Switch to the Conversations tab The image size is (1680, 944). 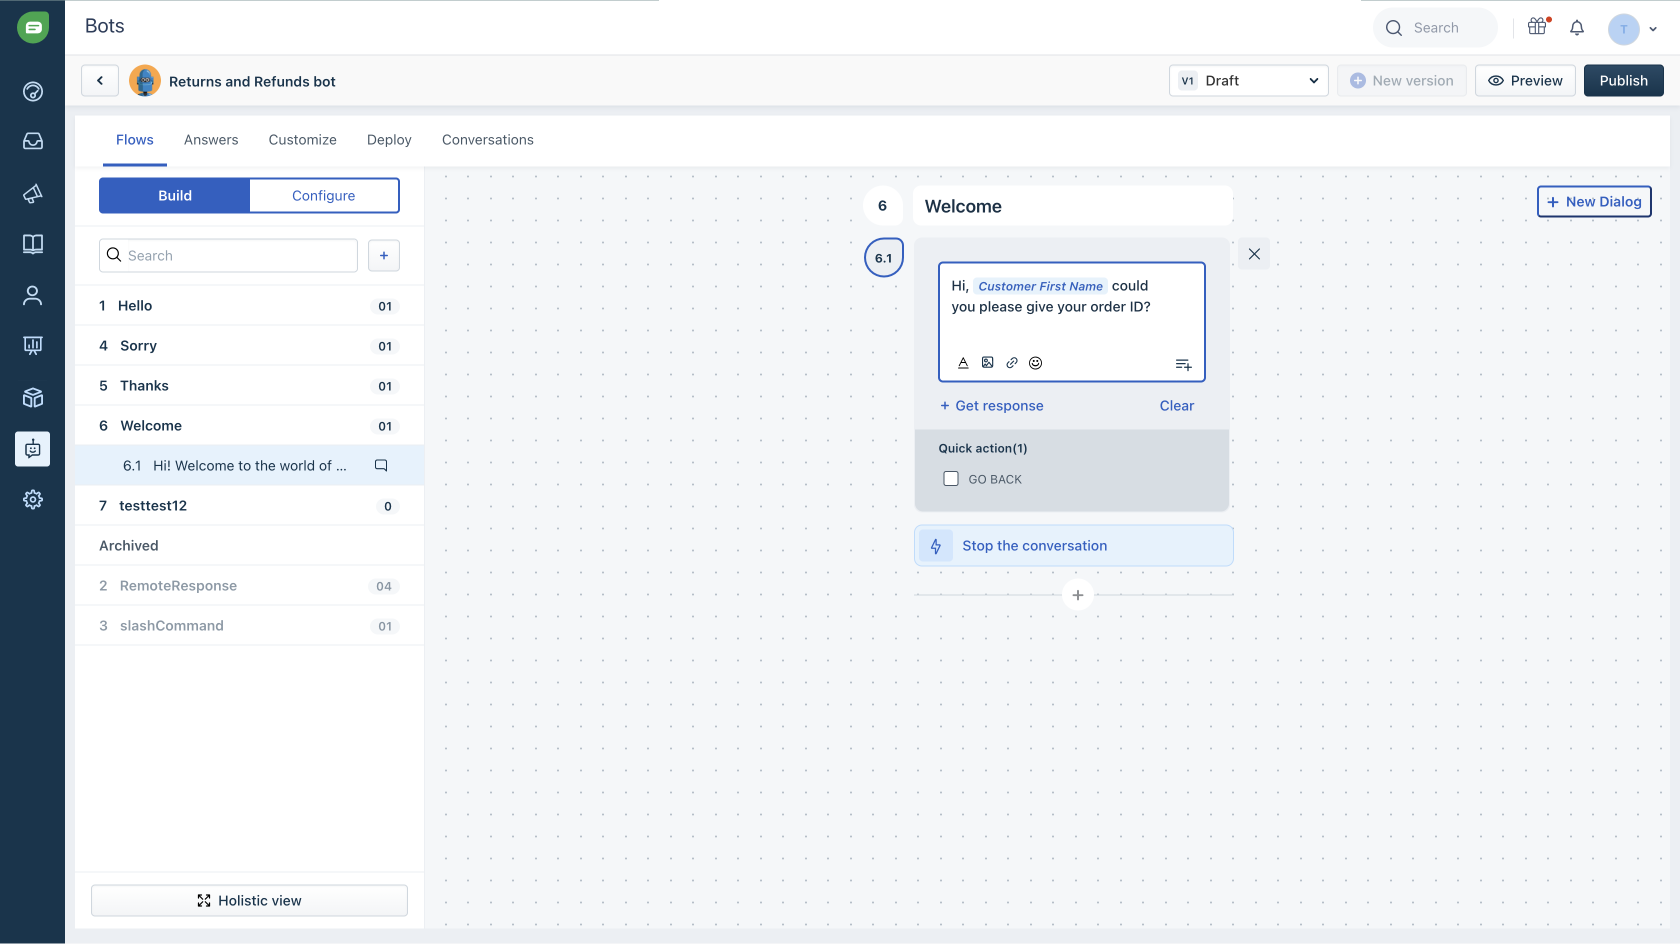[x=487, y=140]
